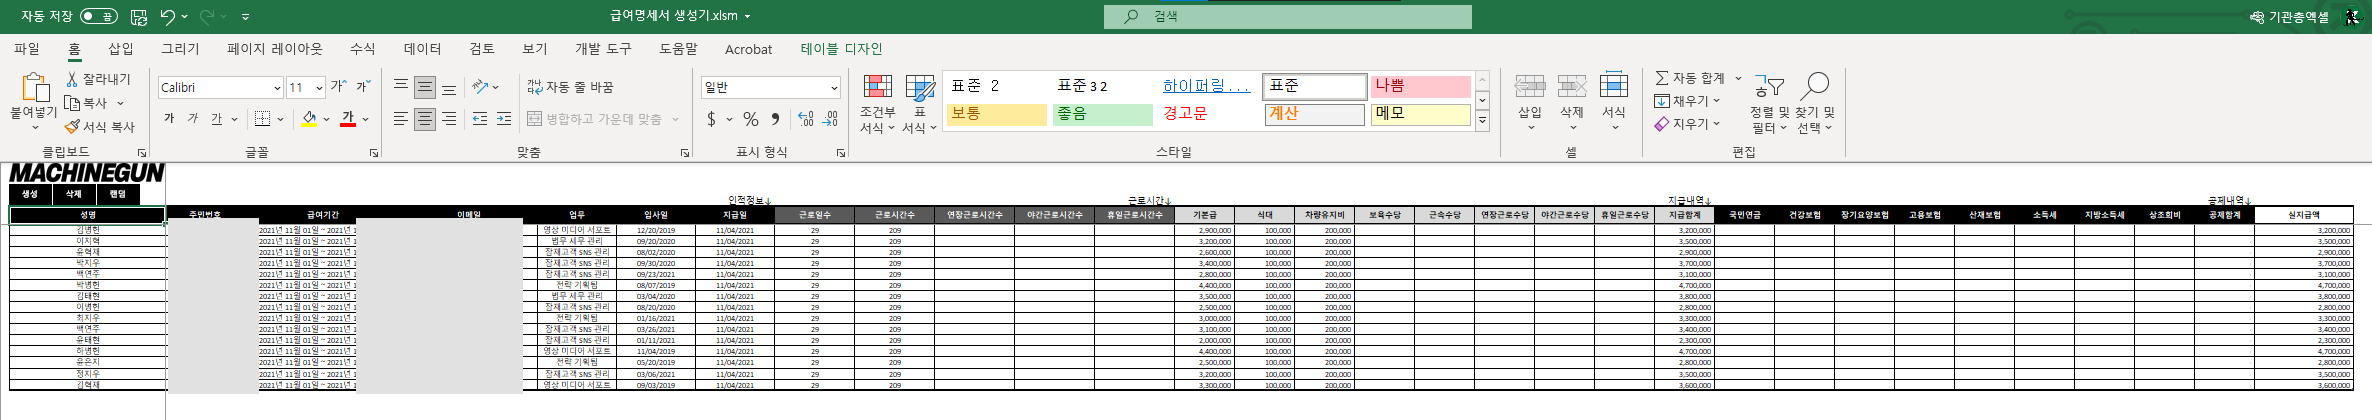
Task: Expand the cell styles gallery
Action: 1482,121
